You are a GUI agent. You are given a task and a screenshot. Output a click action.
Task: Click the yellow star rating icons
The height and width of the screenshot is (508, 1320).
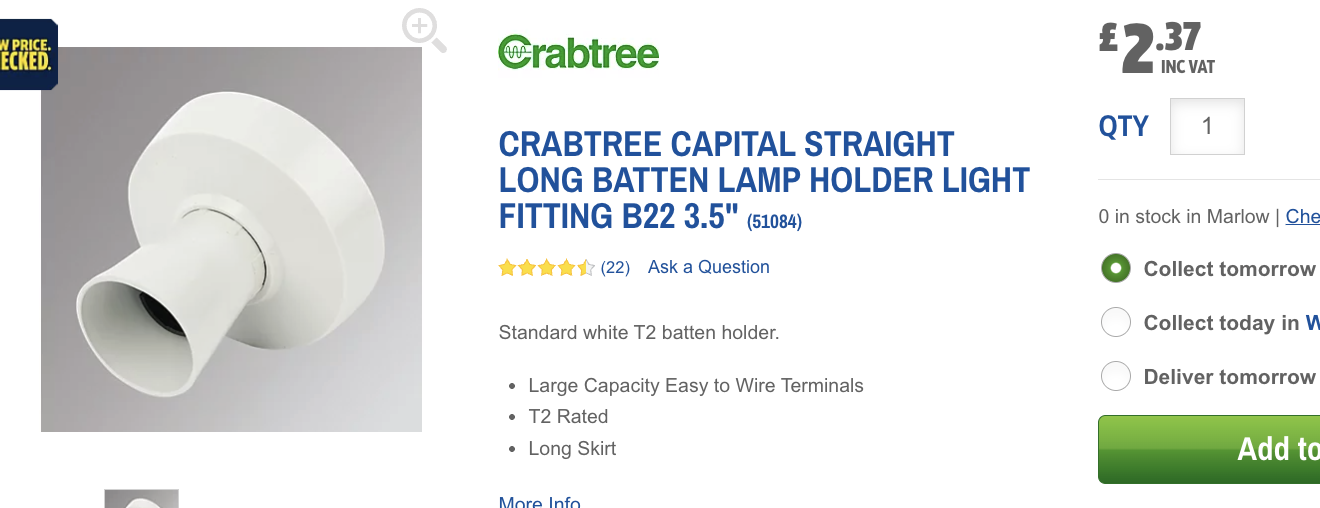point(546,268)
